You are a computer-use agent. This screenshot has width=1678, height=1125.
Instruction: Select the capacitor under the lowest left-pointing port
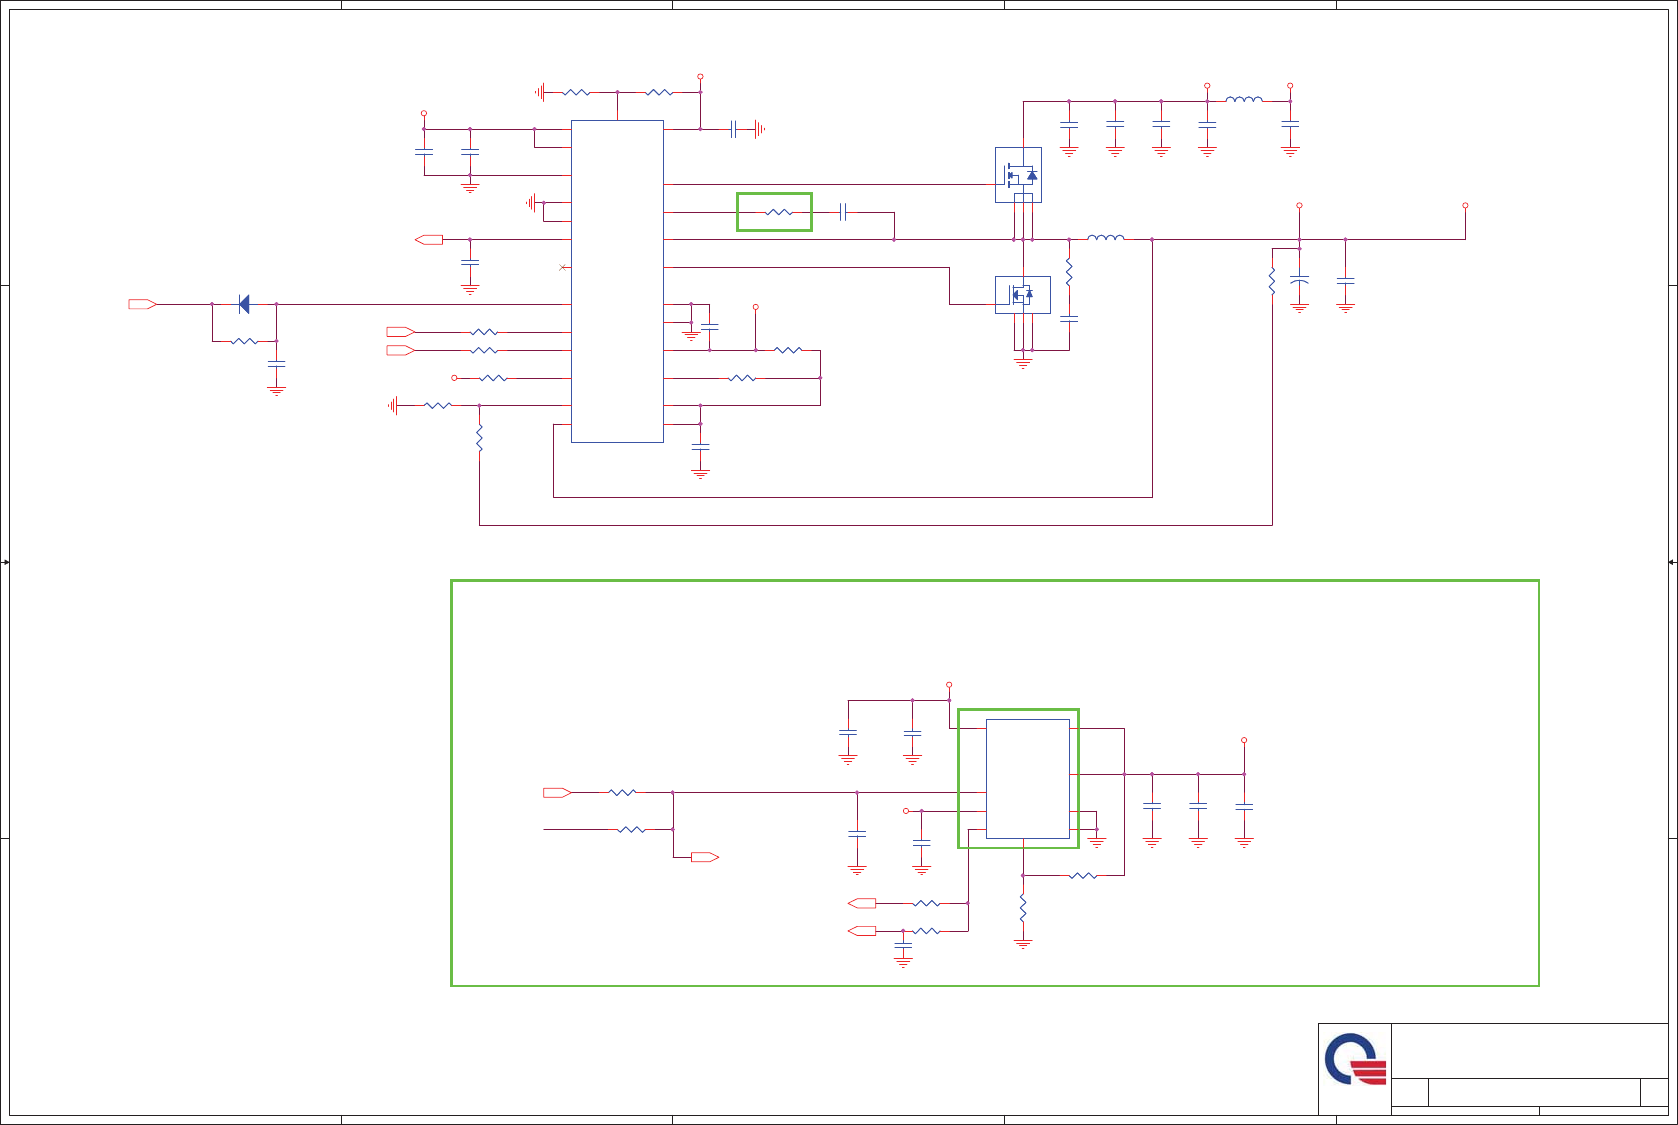903,946
